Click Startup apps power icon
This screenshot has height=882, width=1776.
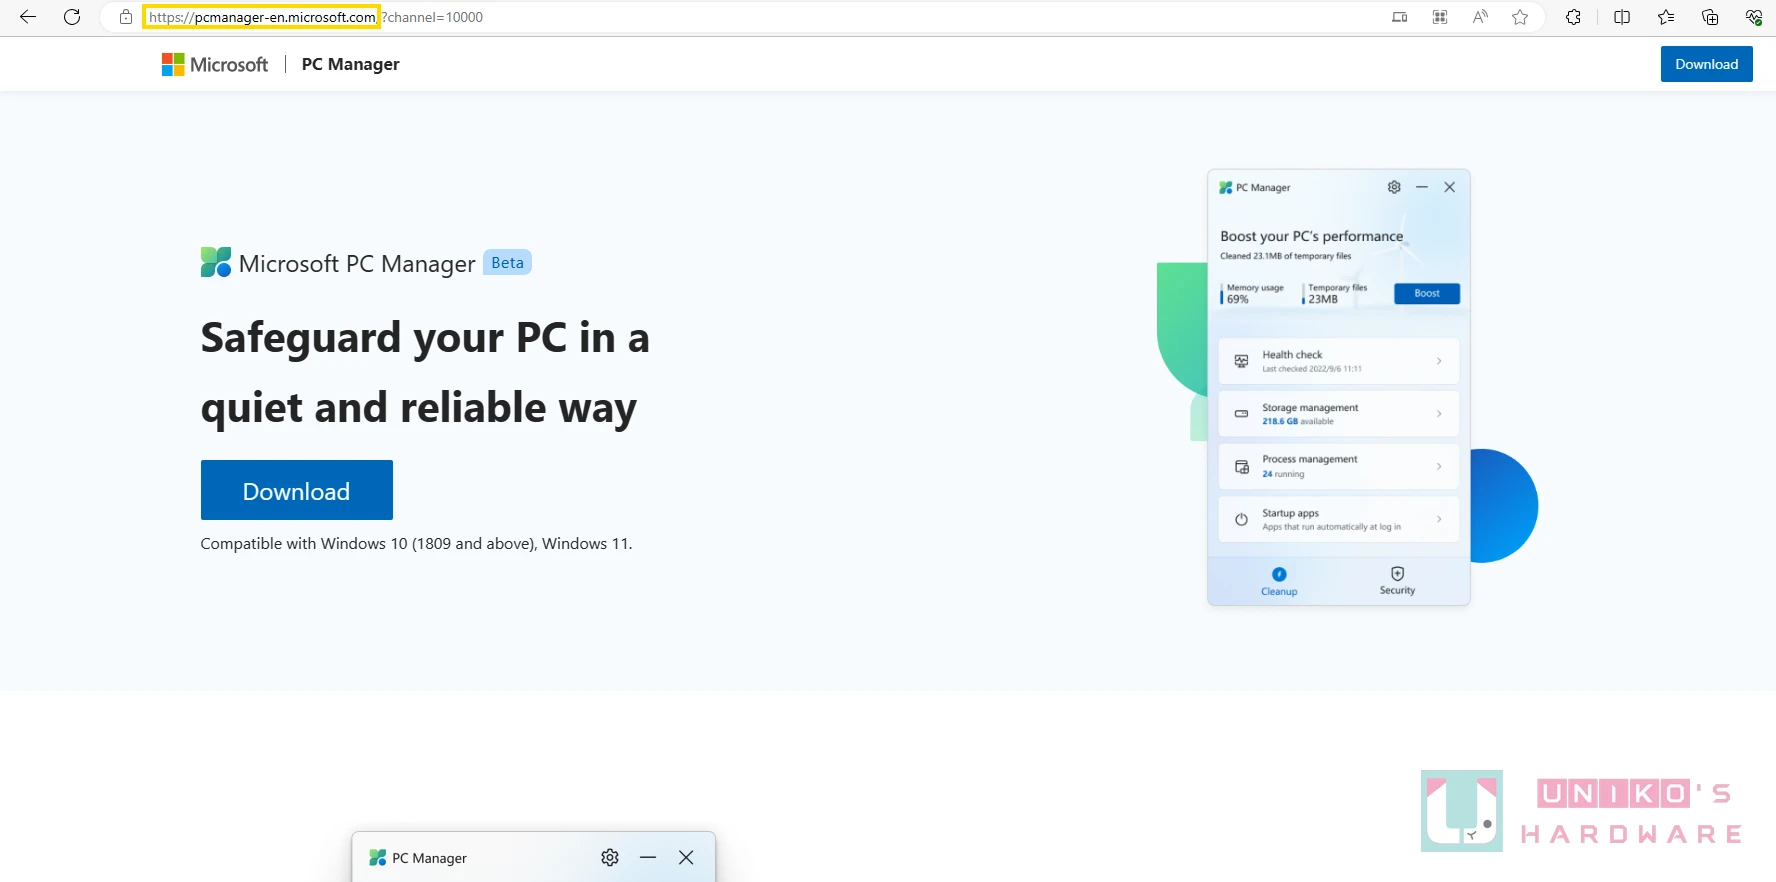pyautogui.click(x=1241, y=519)
